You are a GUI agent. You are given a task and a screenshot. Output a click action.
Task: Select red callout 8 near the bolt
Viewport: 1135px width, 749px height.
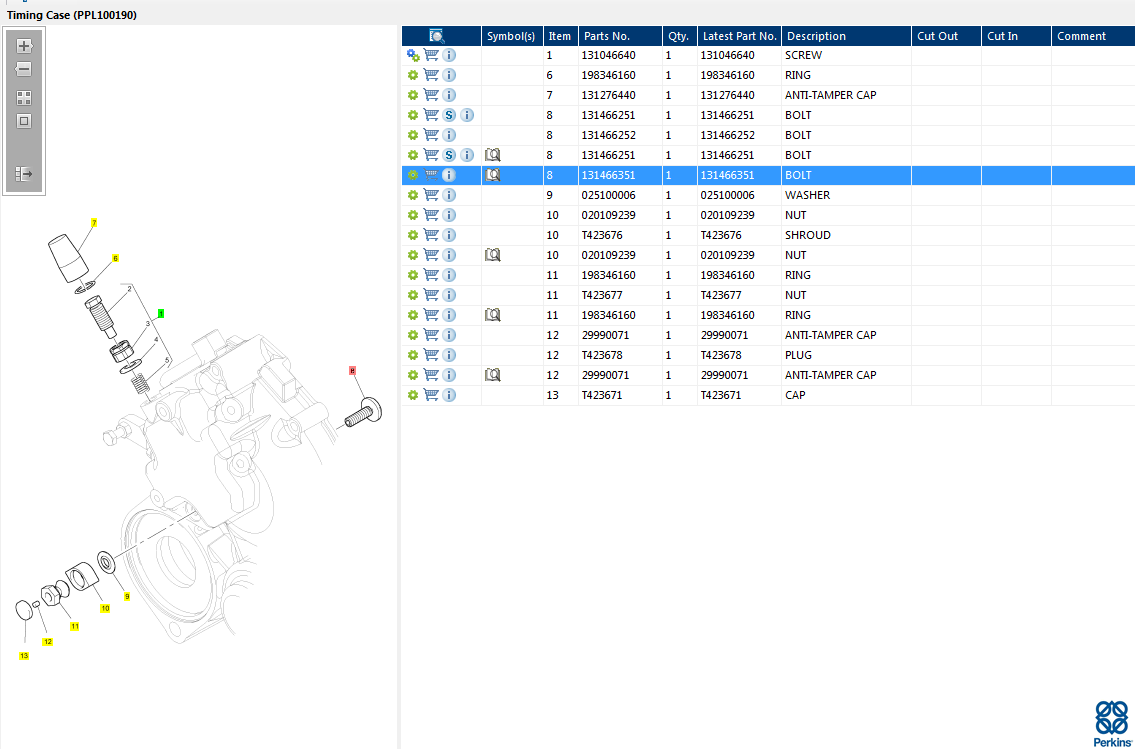coord(353,371)
